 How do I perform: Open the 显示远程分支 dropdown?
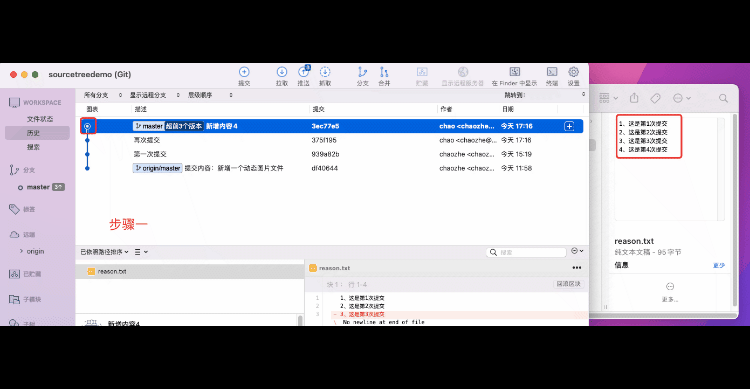click(154, 95)
